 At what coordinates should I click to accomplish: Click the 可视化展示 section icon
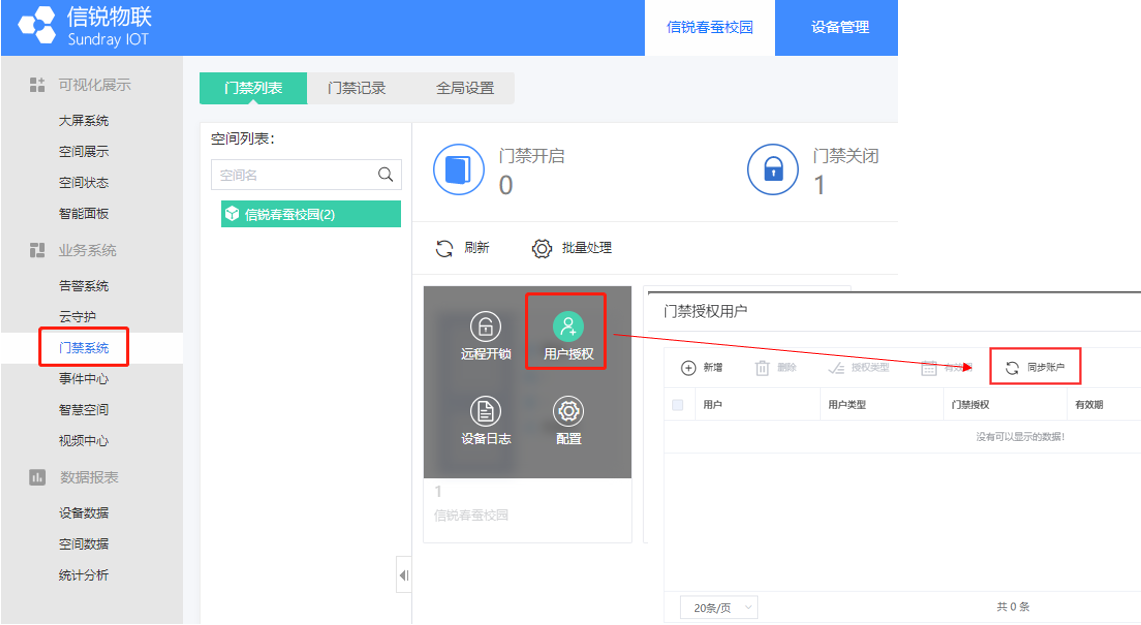[37, 85]
